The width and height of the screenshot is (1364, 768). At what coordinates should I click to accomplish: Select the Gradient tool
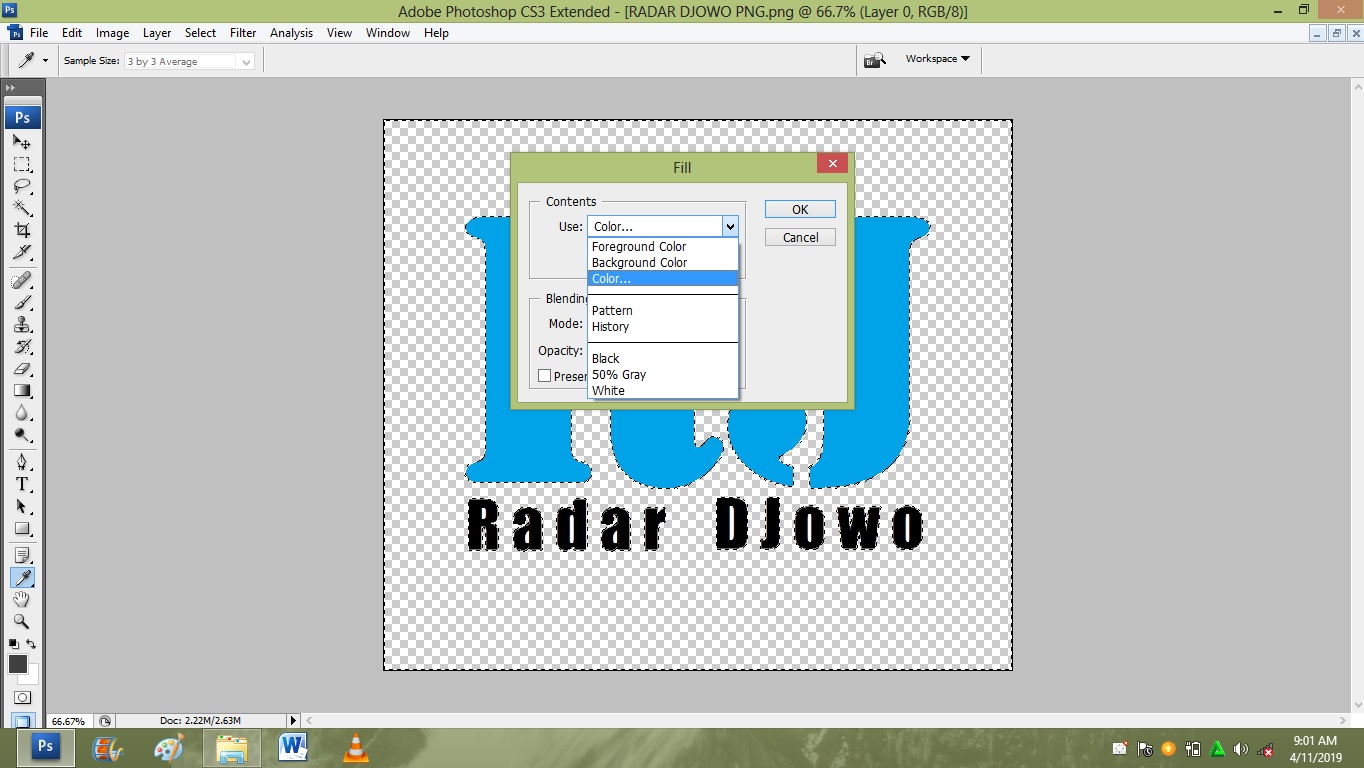click(22, 390)
